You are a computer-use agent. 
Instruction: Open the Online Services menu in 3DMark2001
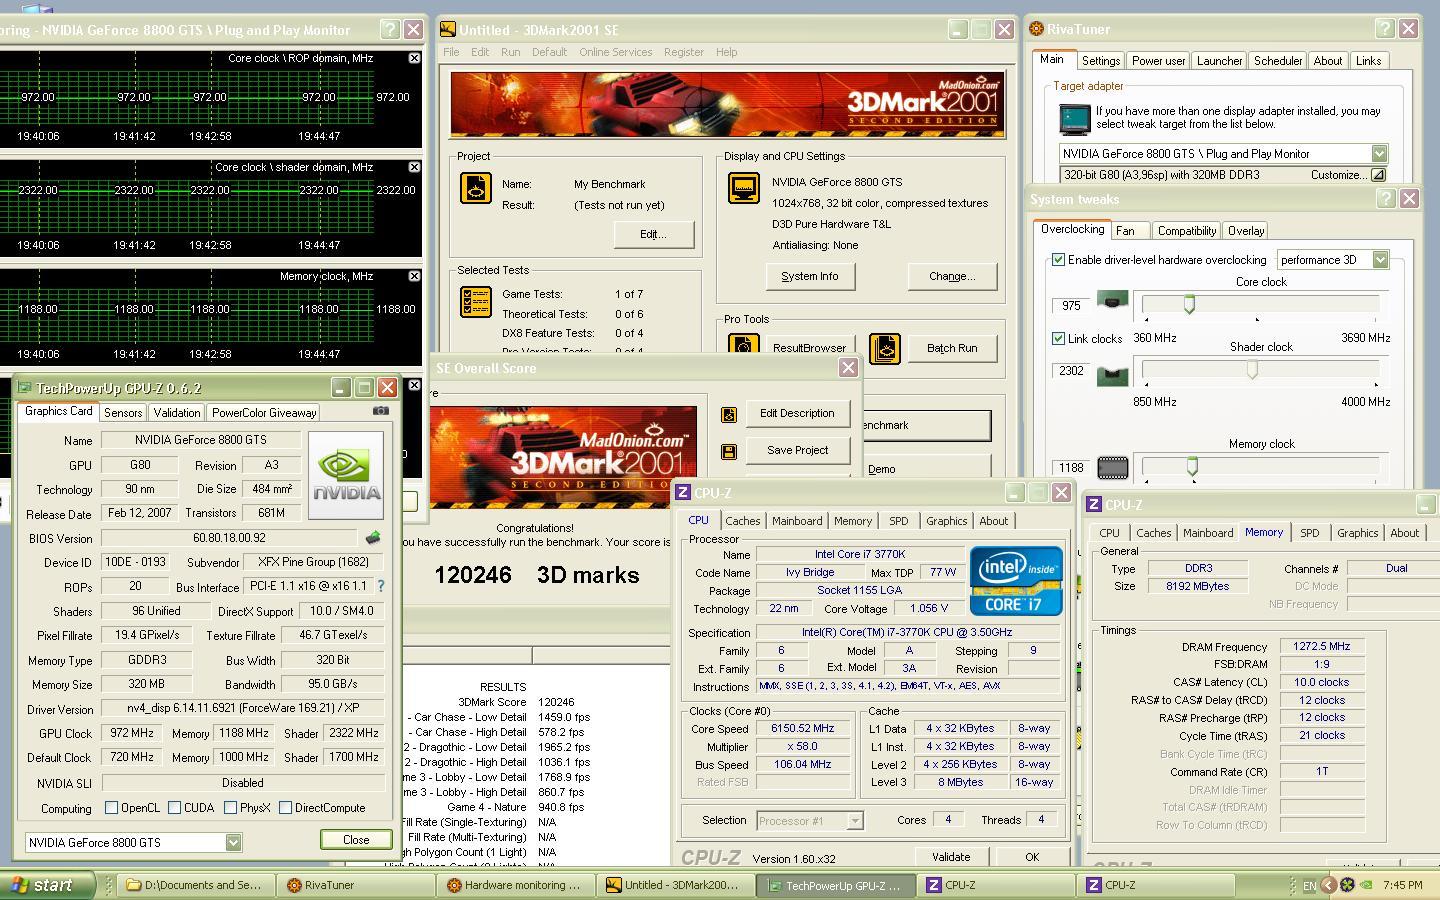615,52
